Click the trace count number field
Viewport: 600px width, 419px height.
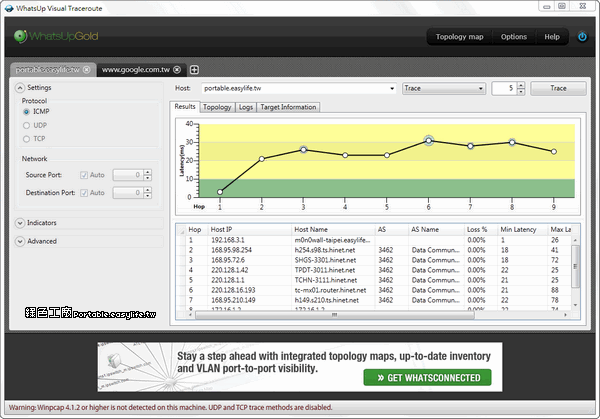[x=504, y=88]
